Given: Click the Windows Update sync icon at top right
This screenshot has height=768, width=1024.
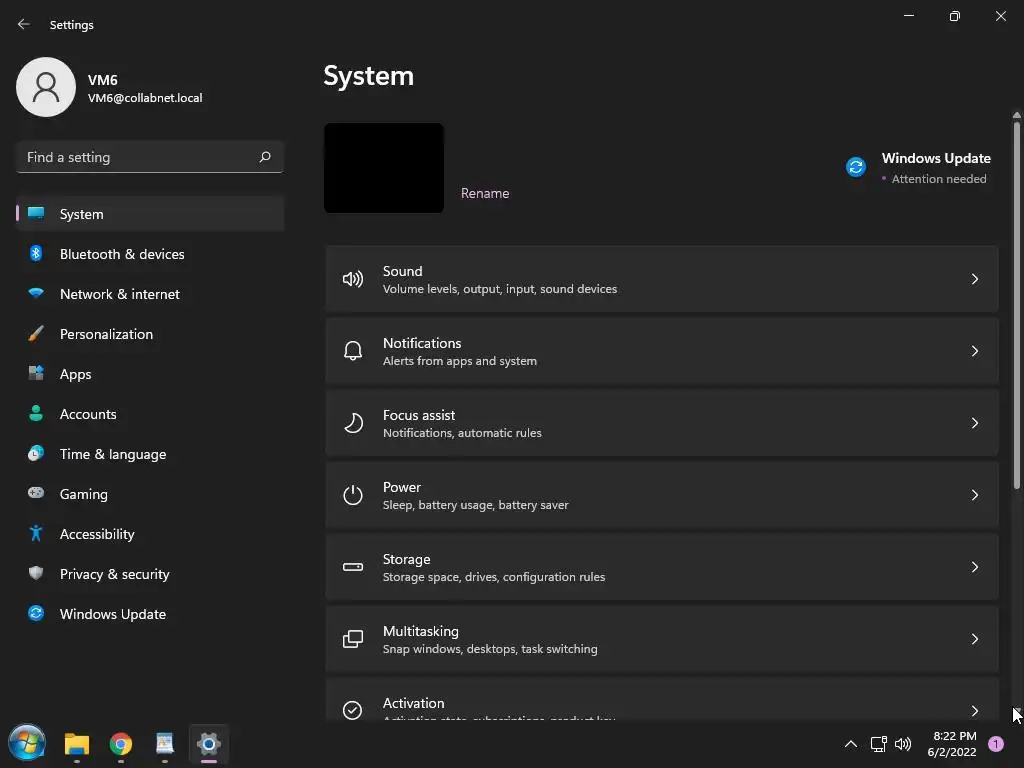Looking at the screenshot, I should point(856,167).
